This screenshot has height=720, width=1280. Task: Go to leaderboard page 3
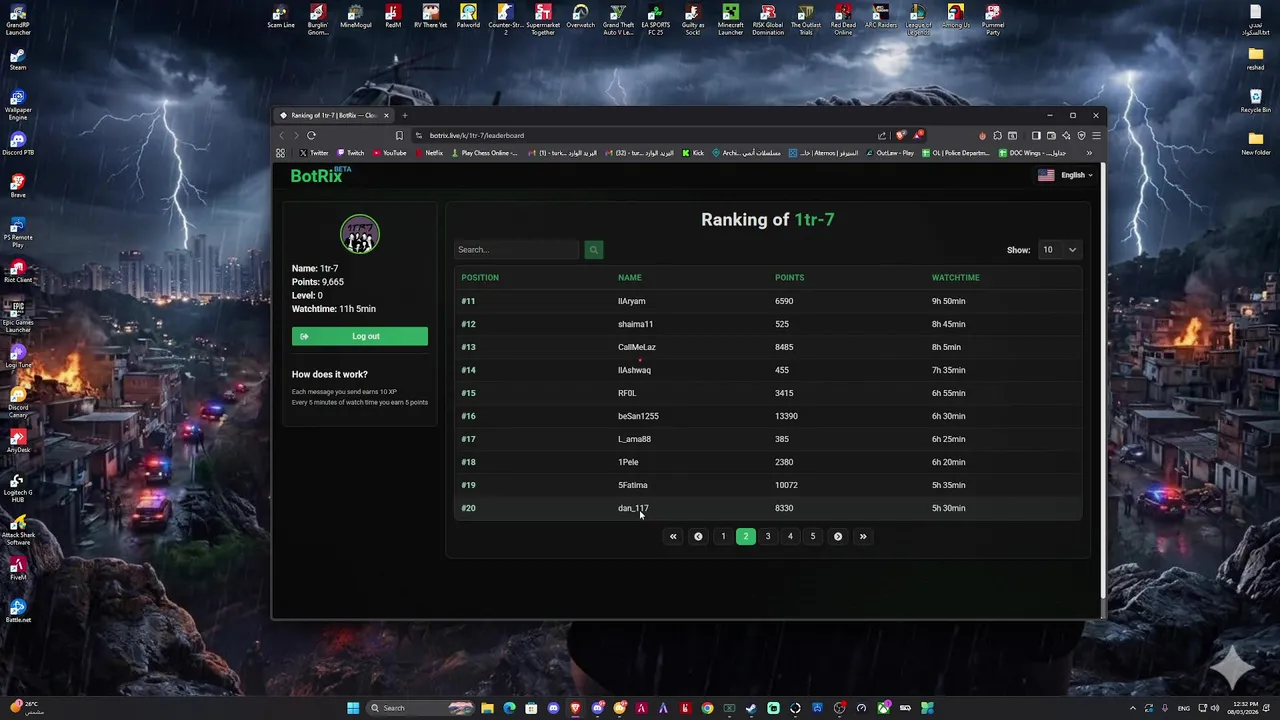pos(768,537)
